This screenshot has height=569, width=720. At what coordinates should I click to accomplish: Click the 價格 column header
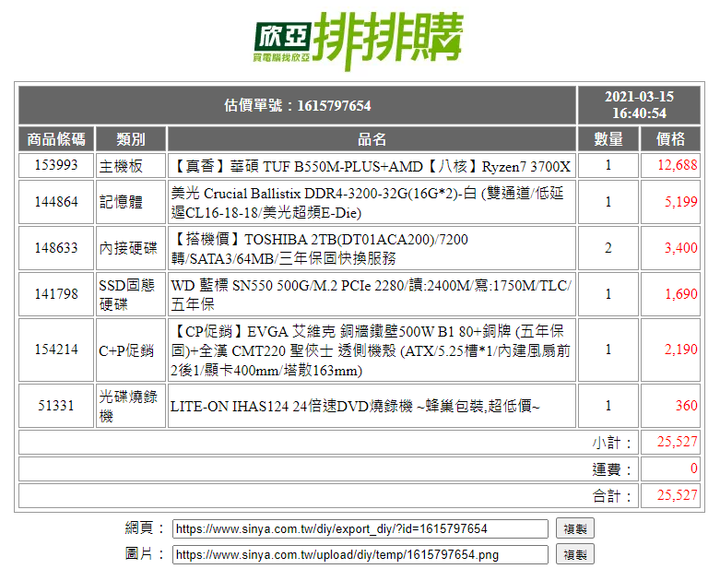pyautogui.click(x=670, y=139)
